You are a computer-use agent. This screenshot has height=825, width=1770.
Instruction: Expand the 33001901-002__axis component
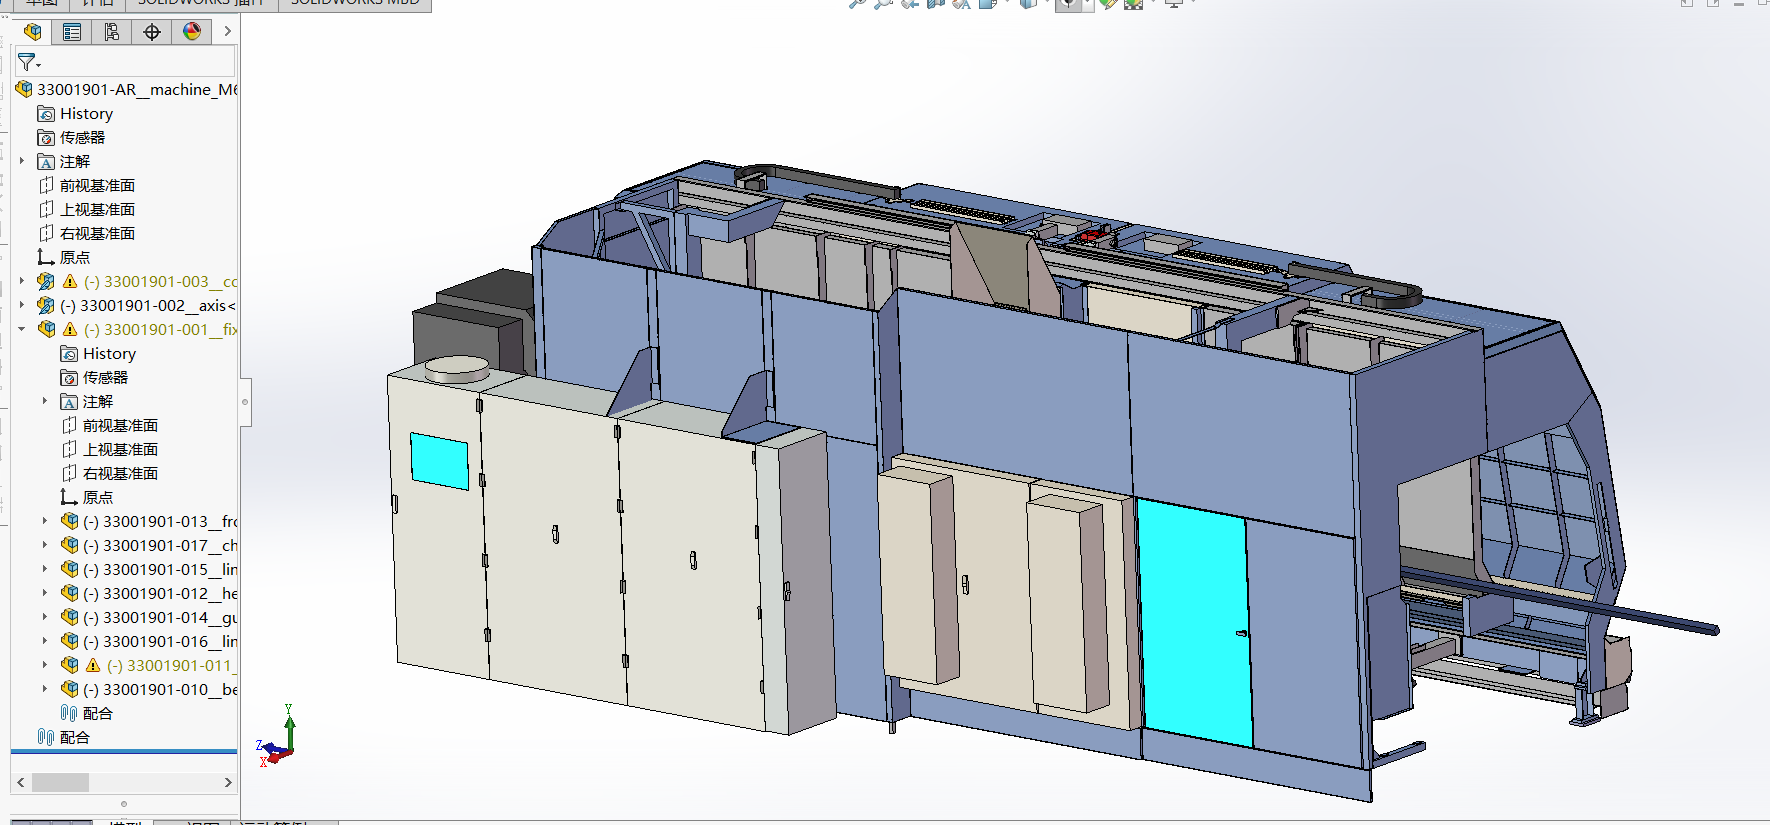(x=22, y=305)
